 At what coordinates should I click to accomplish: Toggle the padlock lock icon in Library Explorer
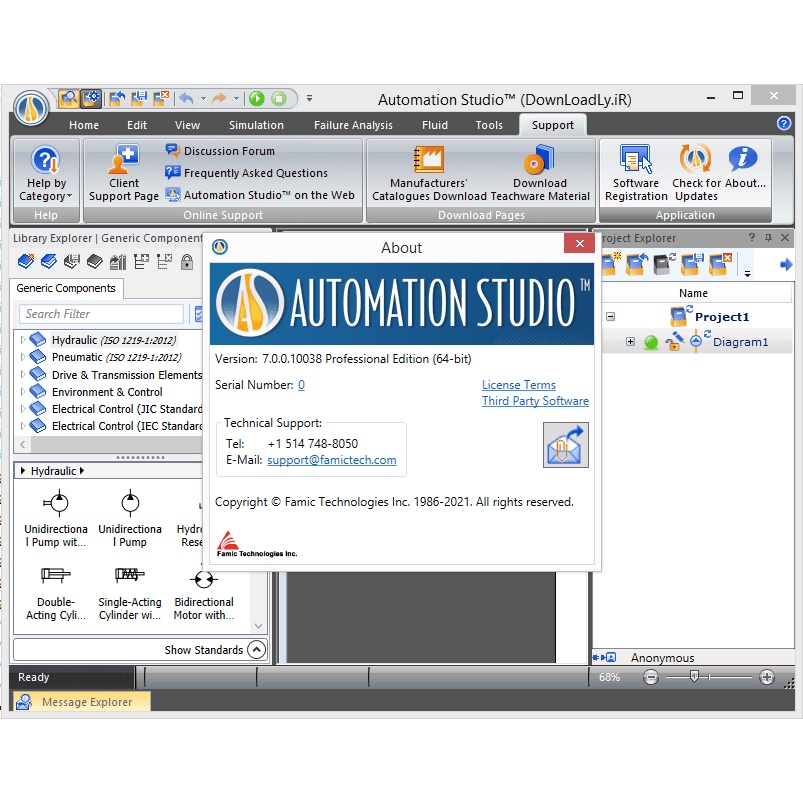coord(187,262)
